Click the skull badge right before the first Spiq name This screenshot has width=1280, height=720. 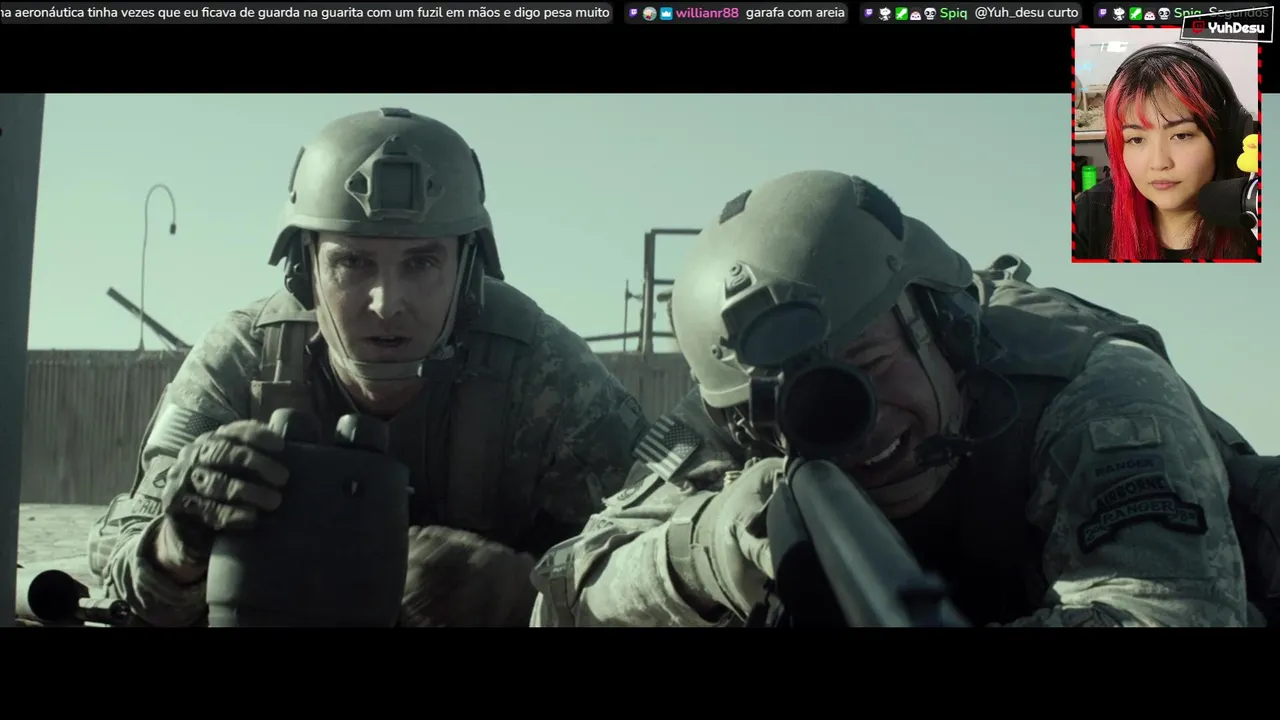930,13
